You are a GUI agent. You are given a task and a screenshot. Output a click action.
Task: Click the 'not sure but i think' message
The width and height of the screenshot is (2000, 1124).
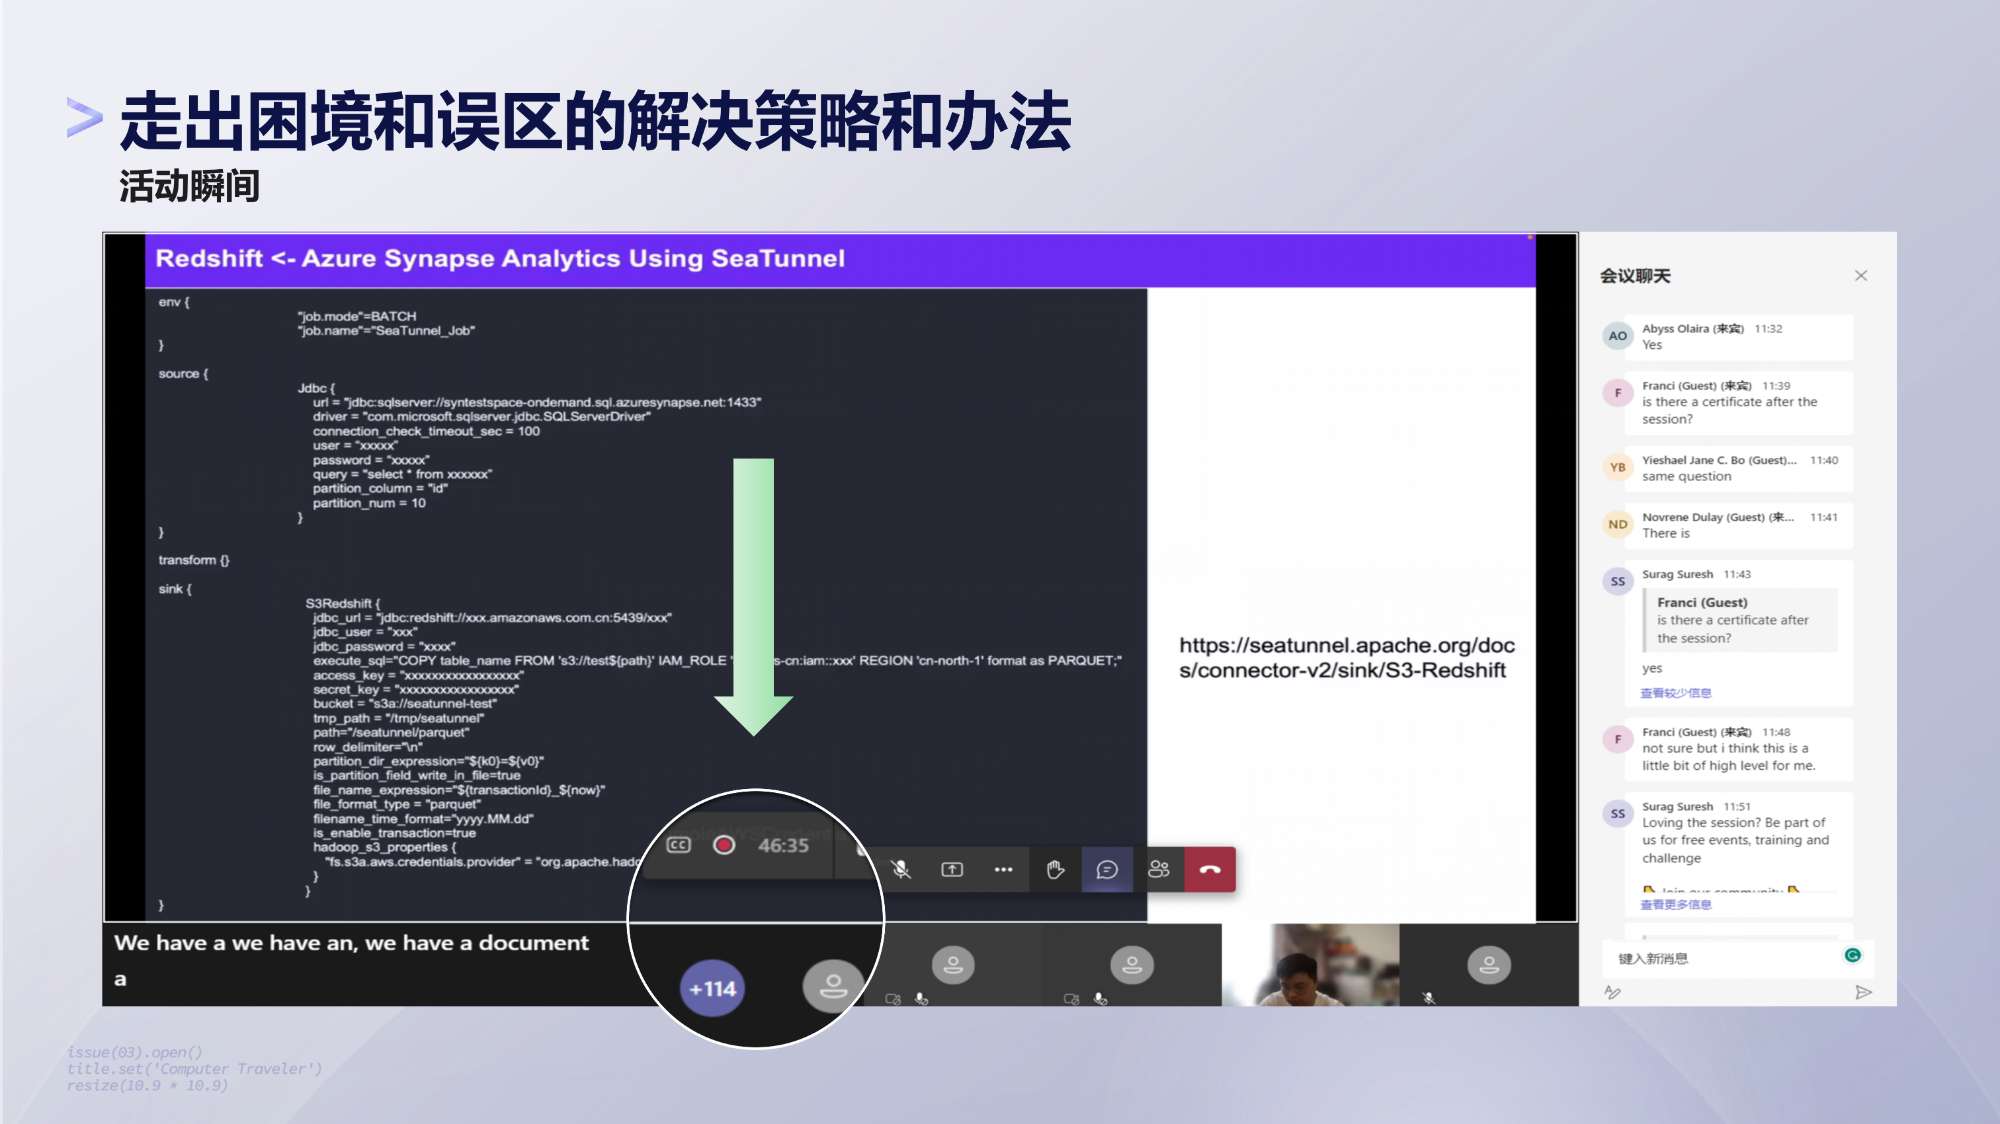click(x=1728, y=757)
